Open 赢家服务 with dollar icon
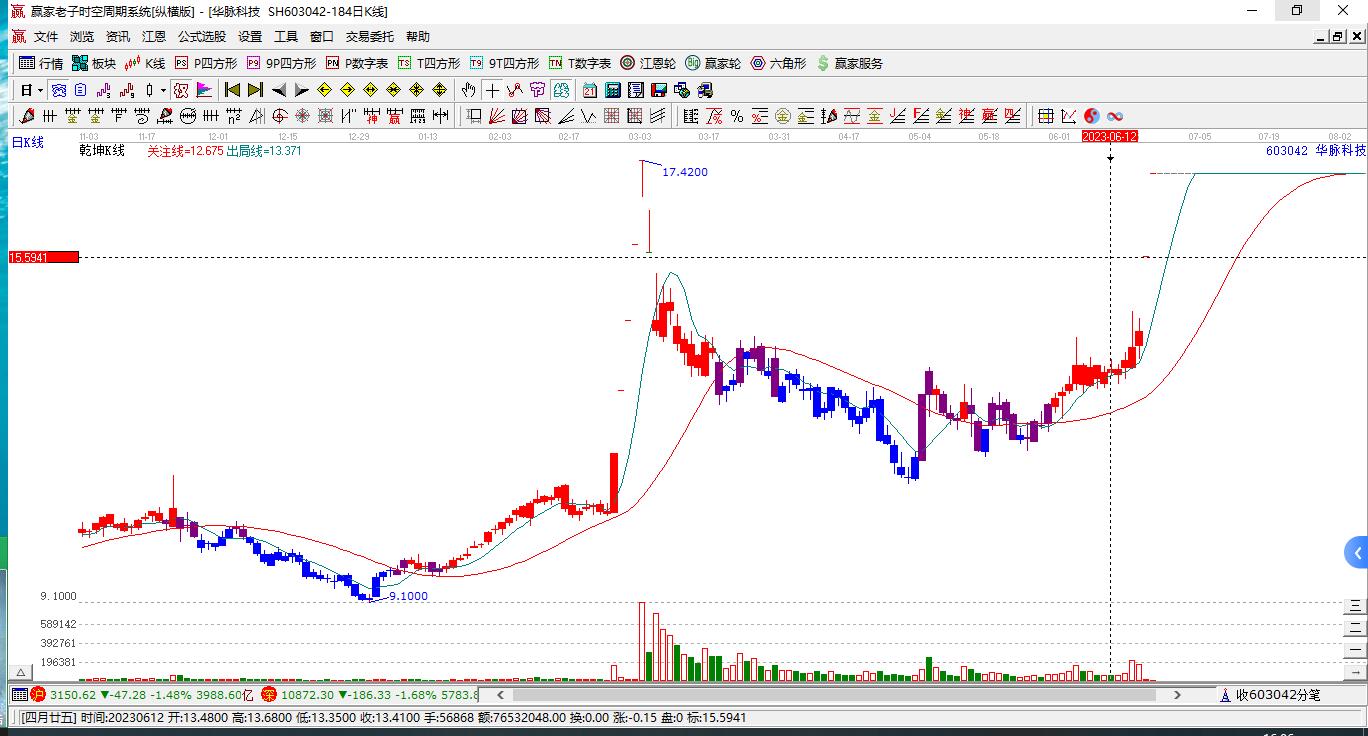 pyautogui.click(x=850, y=63)
